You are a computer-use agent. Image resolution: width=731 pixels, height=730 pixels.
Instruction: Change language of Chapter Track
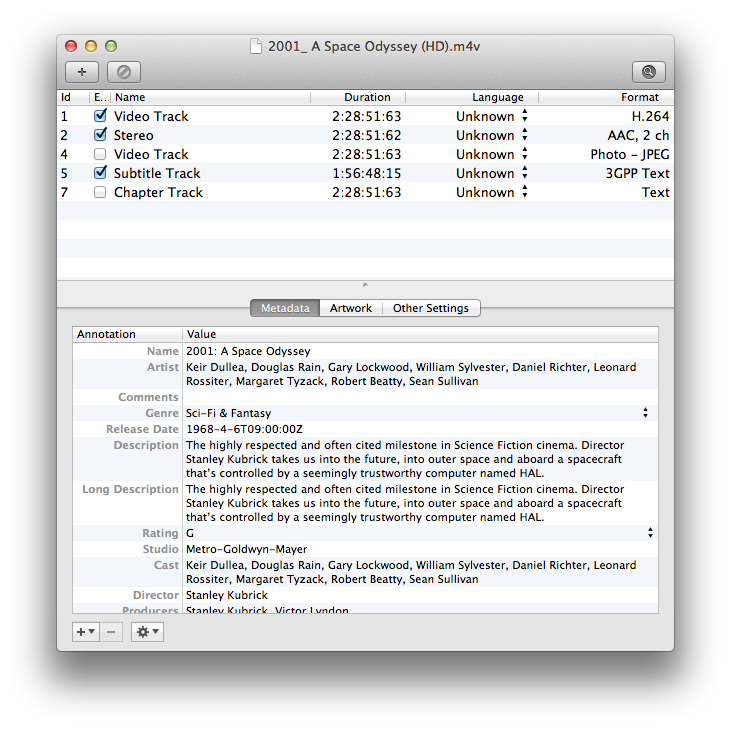point(525,192)
